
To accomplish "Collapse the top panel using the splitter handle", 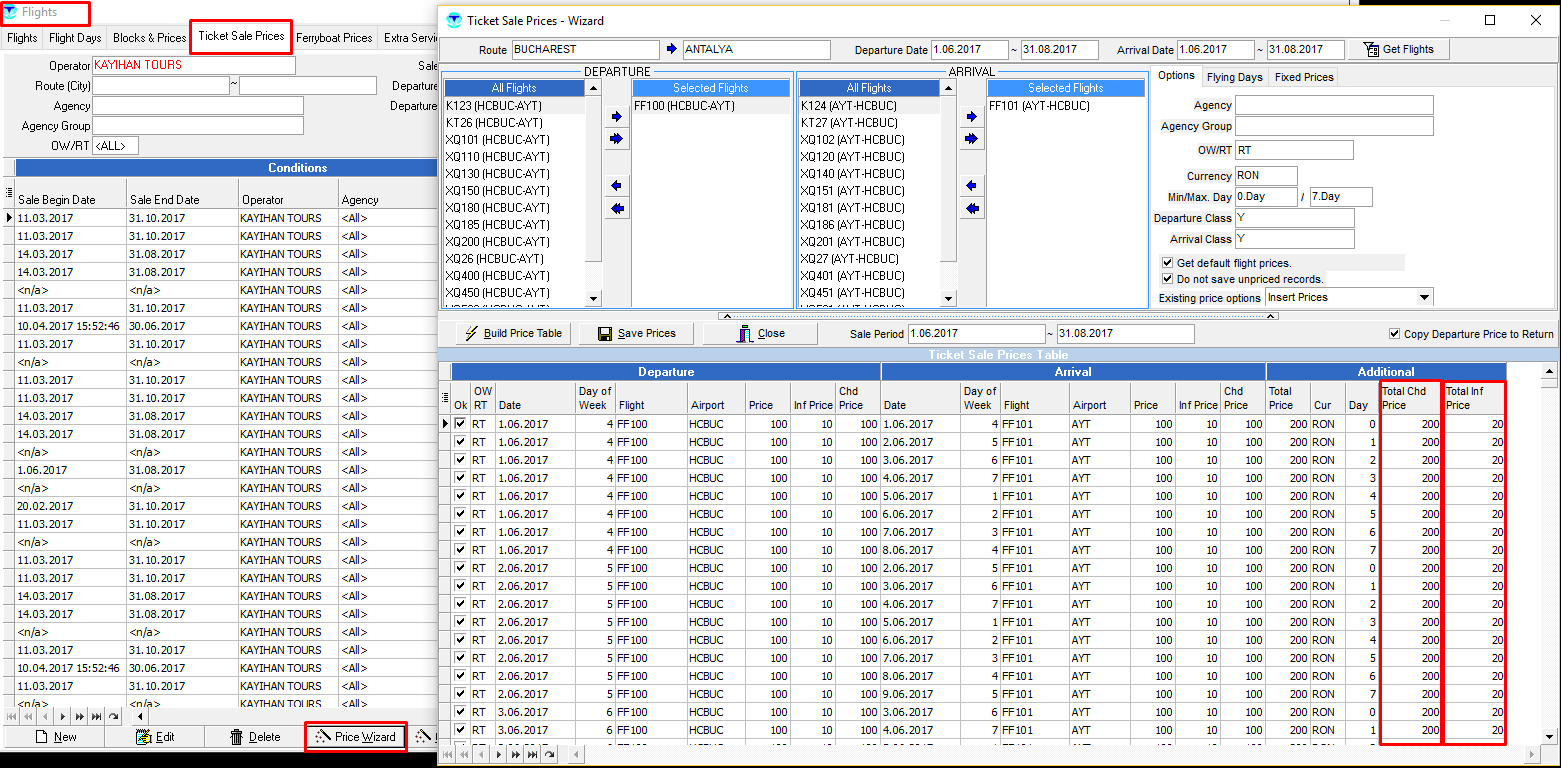I will [x=998, y=316].
